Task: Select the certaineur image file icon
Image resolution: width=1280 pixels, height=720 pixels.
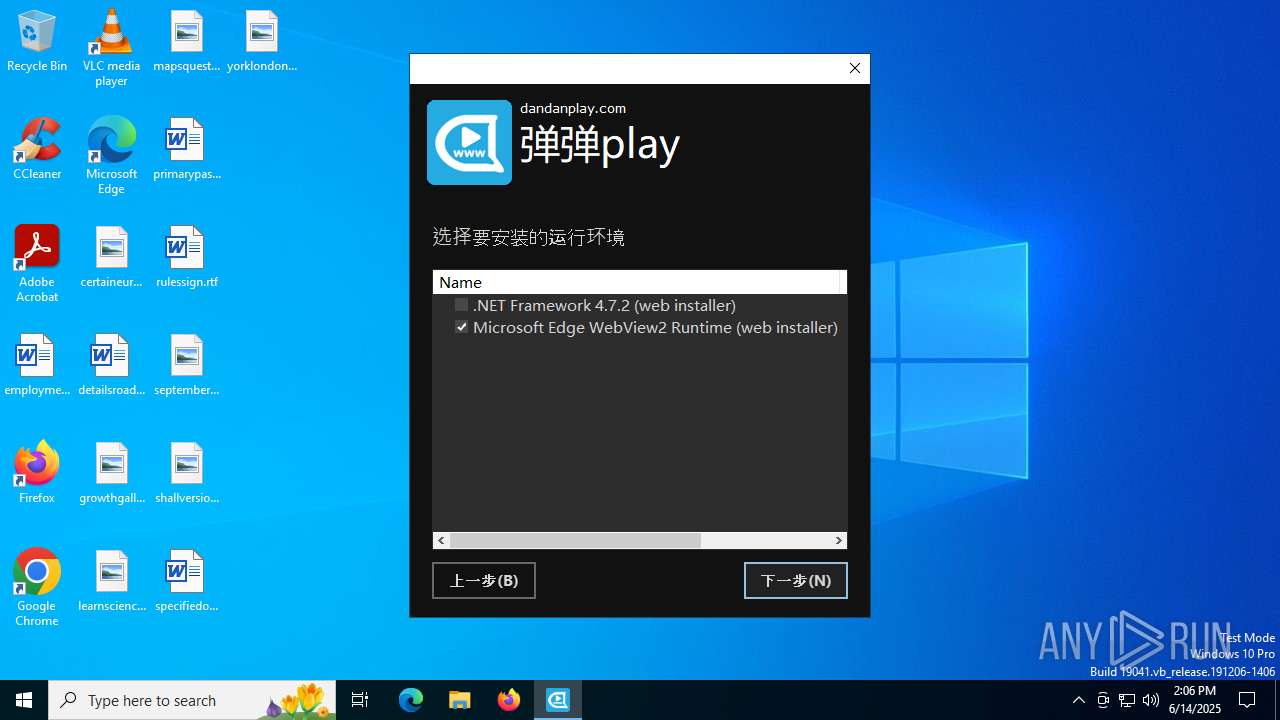Action: pyautogui.click(x=111, y=258)
